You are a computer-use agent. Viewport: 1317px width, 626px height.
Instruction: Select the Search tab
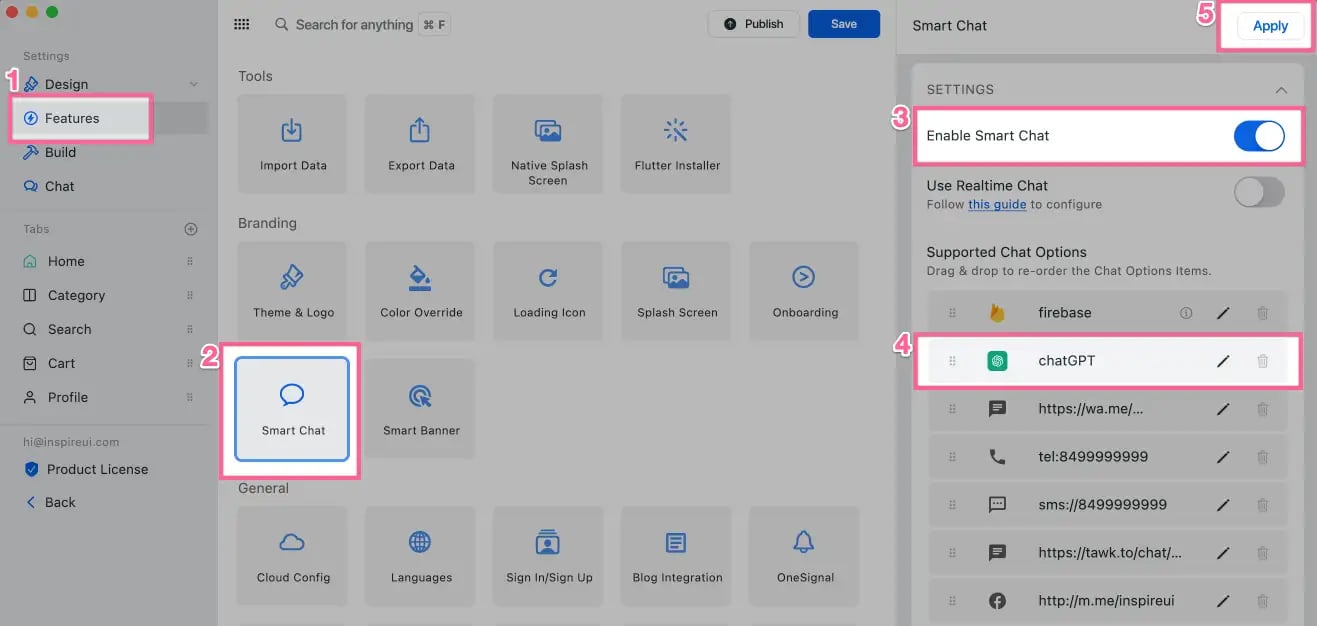(x=69, y=329)
